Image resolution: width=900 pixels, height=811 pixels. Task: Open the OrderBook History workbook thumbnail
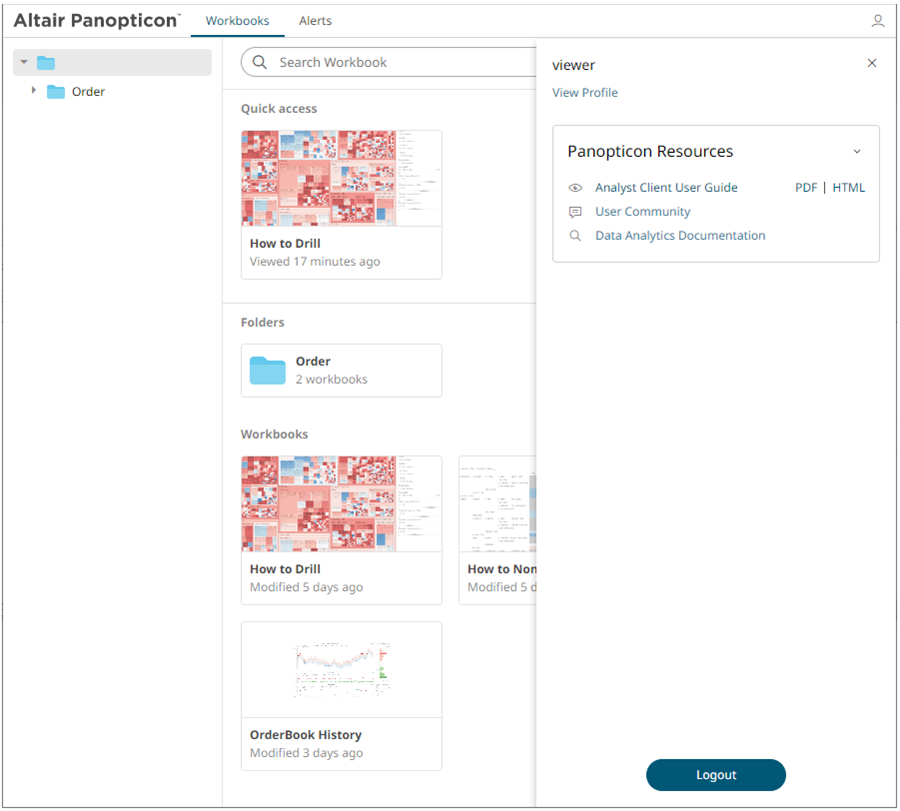341,669
